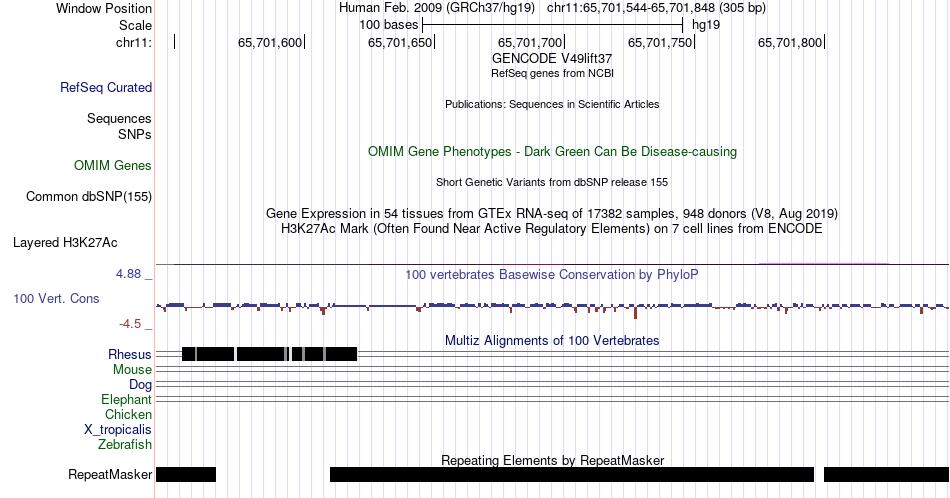Click position marker 65,701,750 on ruler
Viewport: 950px width, 498px height.
click(660, 42)
